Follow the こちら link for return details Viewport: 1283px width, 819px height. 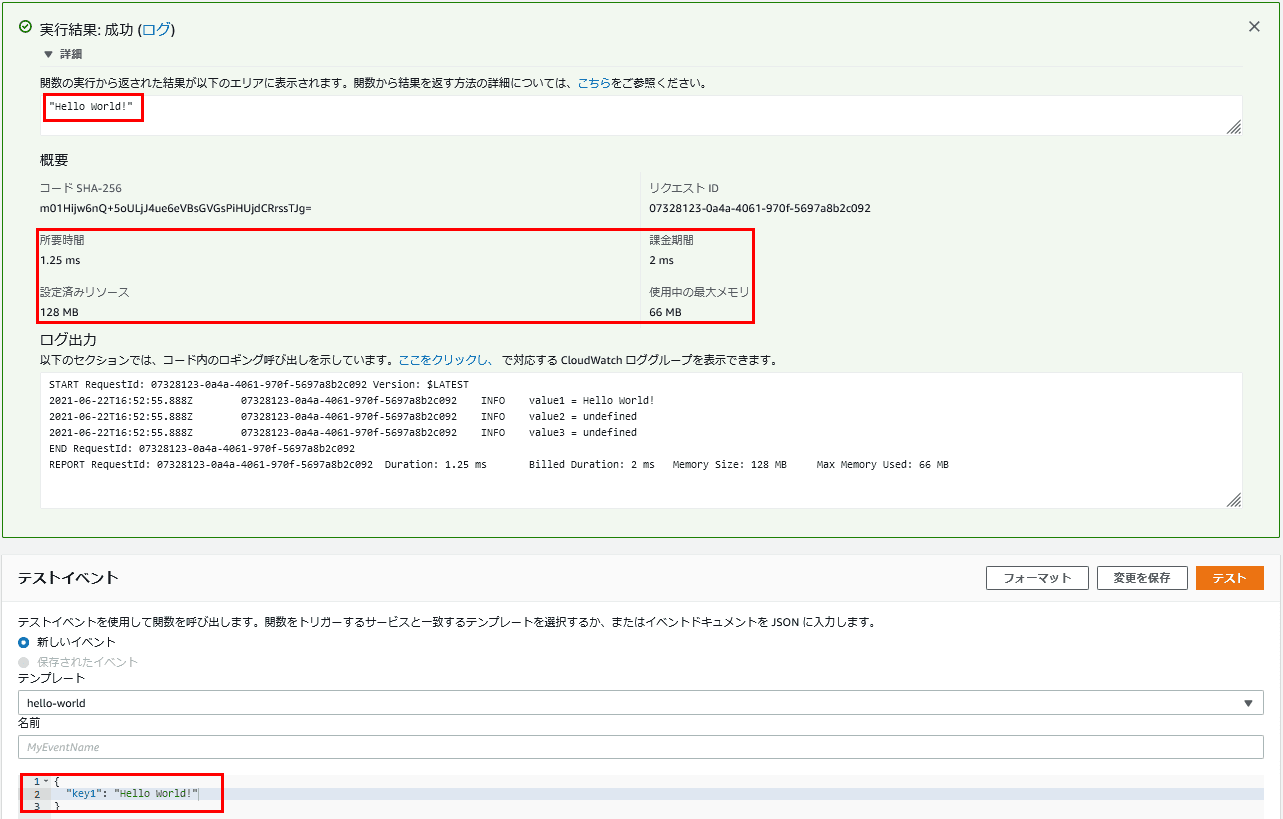(x=594, y=83)
